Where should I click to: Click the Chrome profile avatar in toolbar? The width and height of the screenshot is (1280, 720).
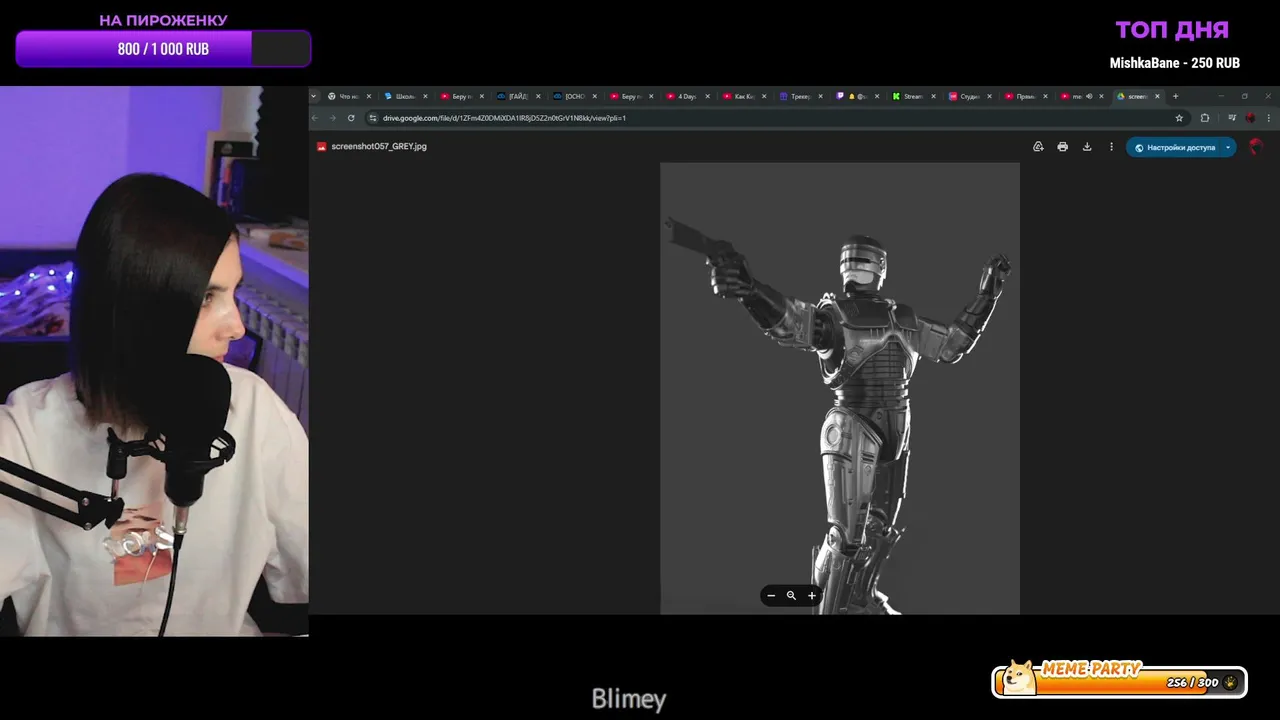[1250, 118]
